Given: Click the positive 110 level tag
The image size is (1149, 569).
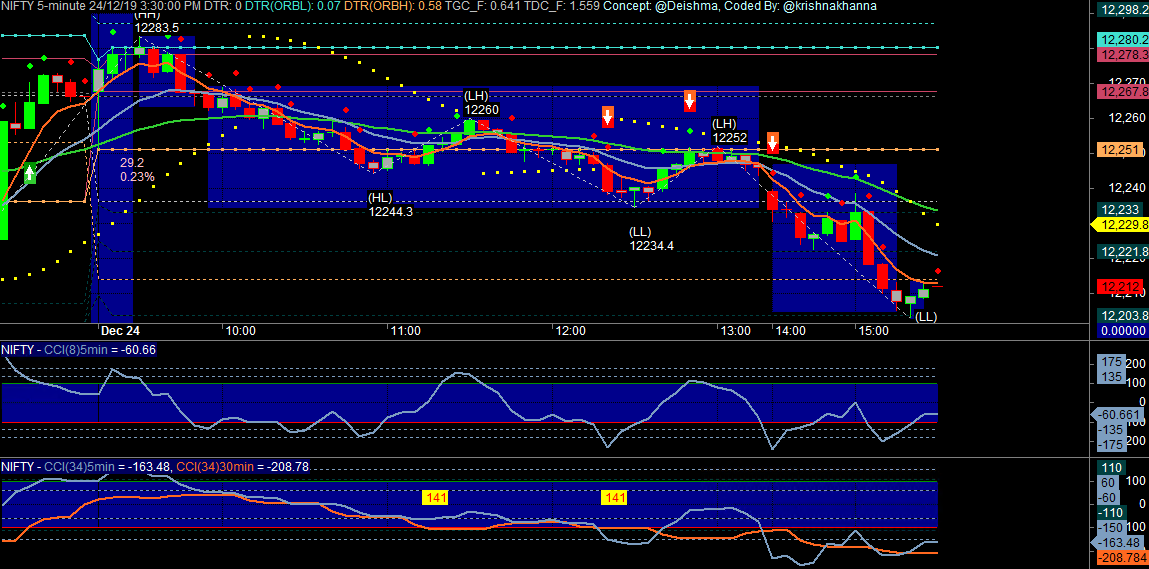Looking at the screenshot, I should point(1112,468).
